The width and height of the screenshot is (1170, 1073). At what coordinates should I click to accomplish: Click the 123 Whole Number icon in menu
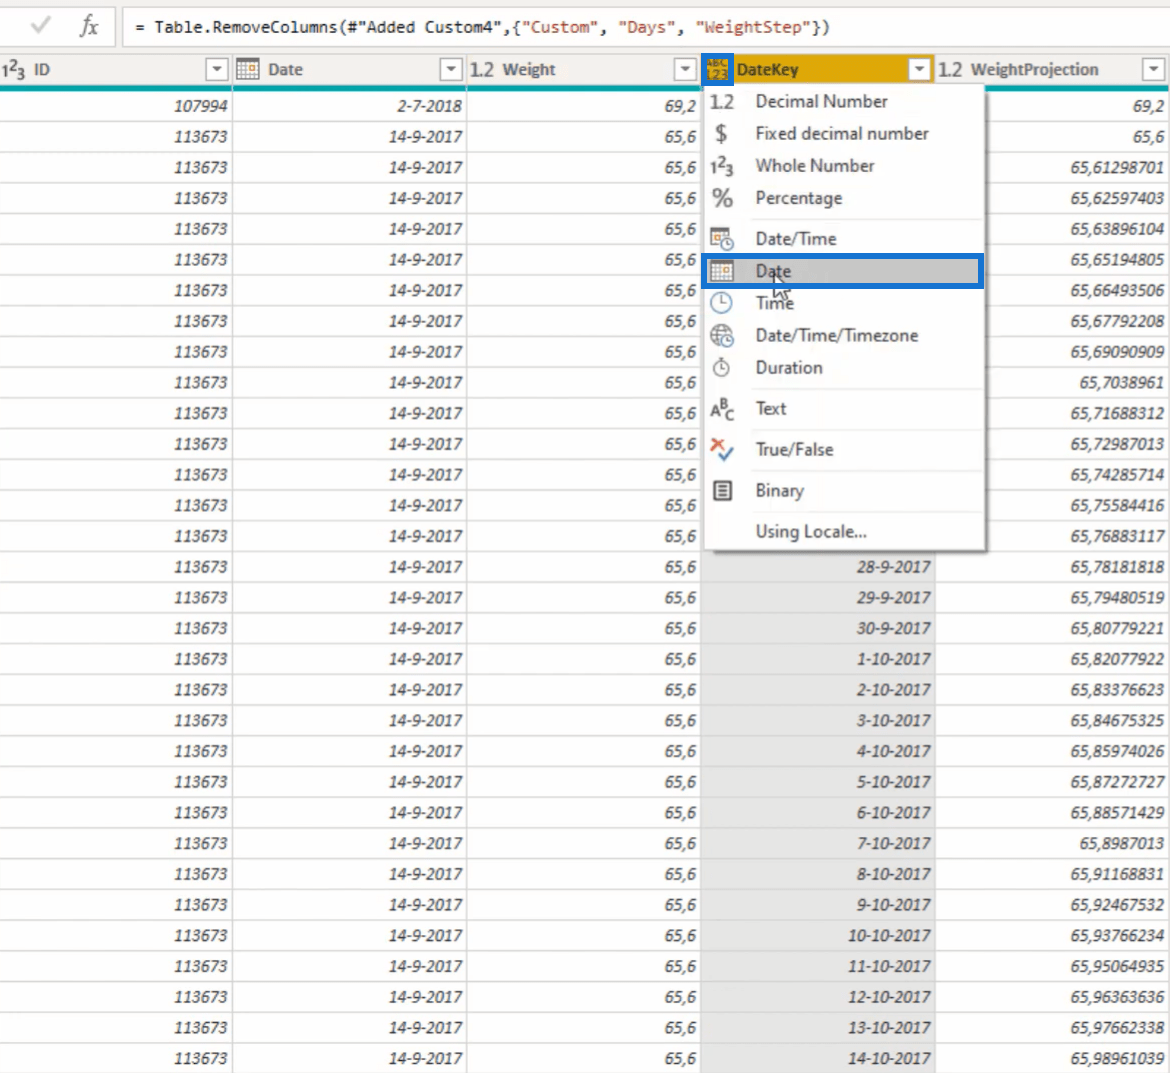pyautogui.click(x=722, y=166)
